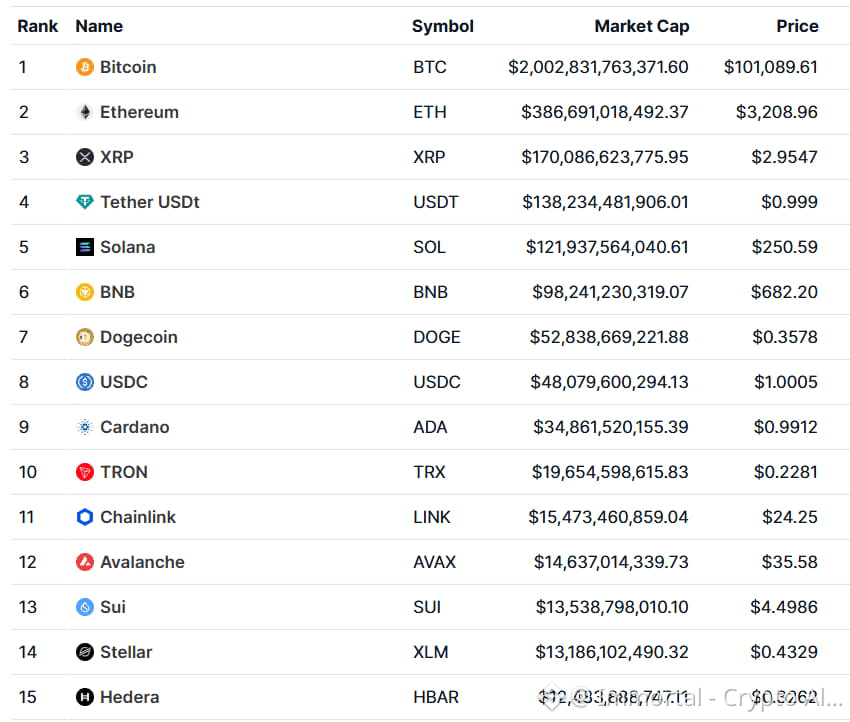Click the Solana logo icon
850x722 pixels.
click(85, 247)
